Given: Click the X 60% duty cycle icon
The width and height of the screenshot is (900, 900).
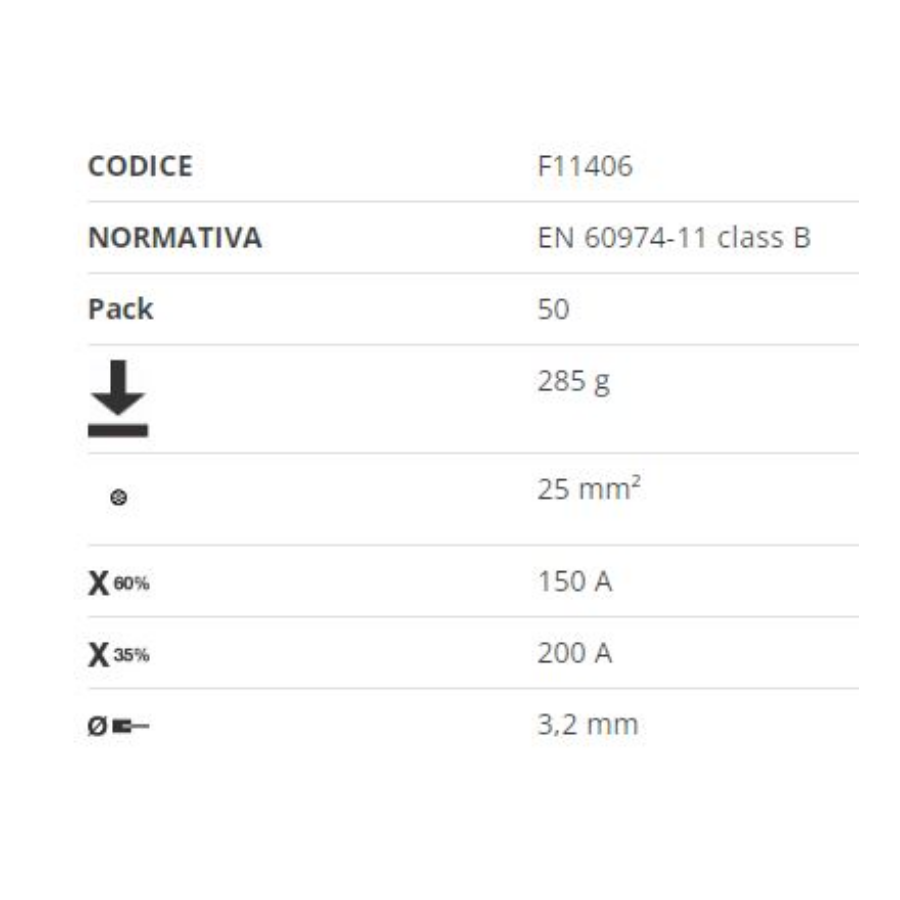Looking at the screenshot, I should [119, 583].
